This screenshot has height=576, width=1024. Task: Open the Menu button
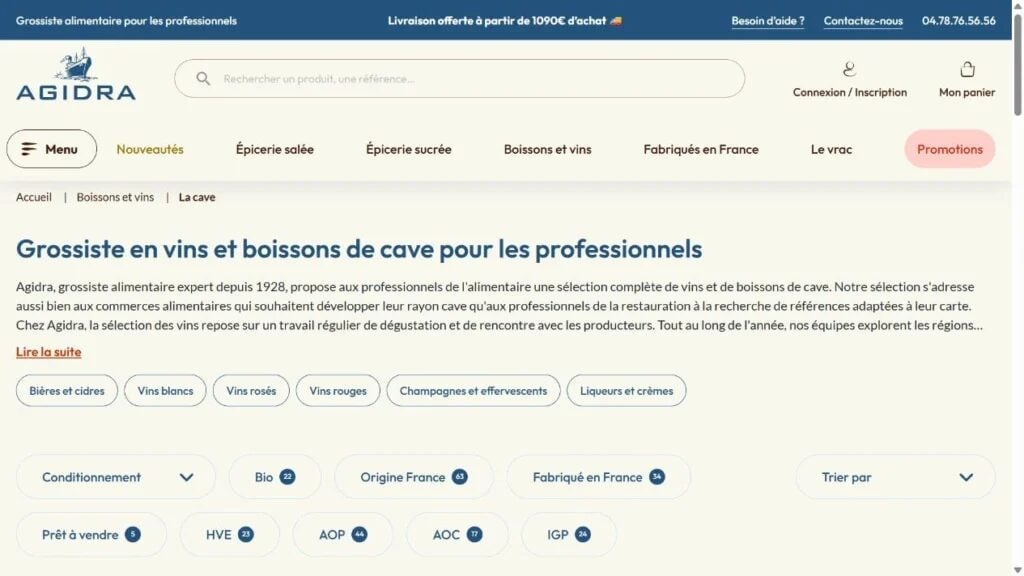pos(52,149)
